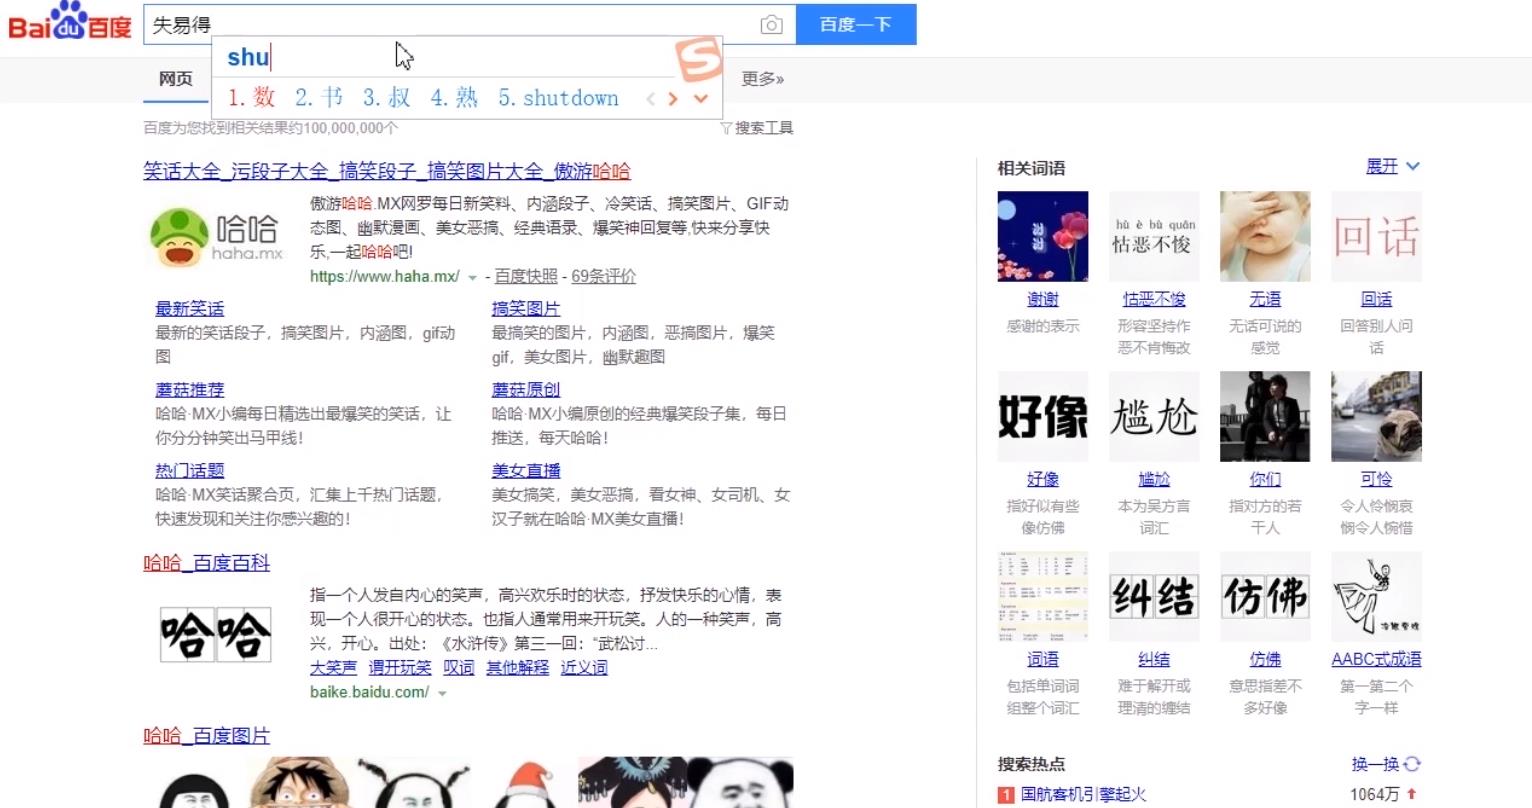This screenshot has width=1532, height=808.
Task: Open 哈哈_百度图片 result
Action: point(207,736)
